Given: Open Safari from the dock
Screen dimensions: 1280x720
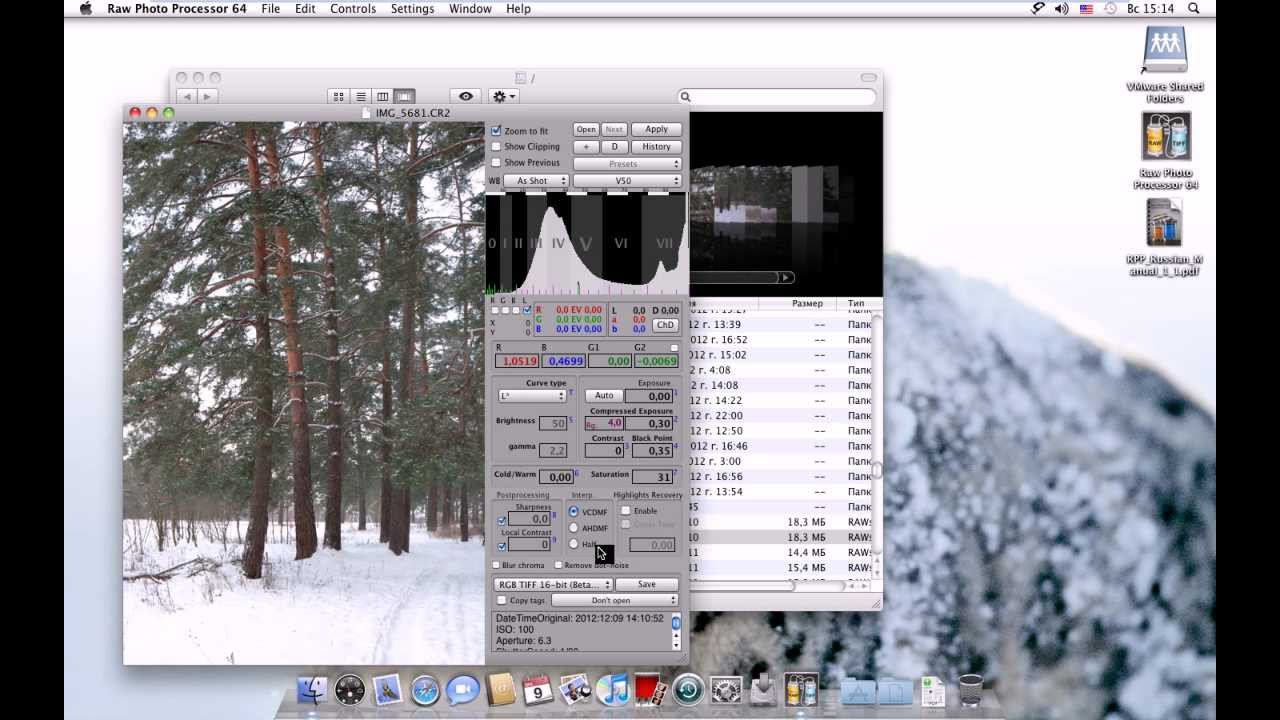Looking at the screenshot, I should click(x=425, y=690).
